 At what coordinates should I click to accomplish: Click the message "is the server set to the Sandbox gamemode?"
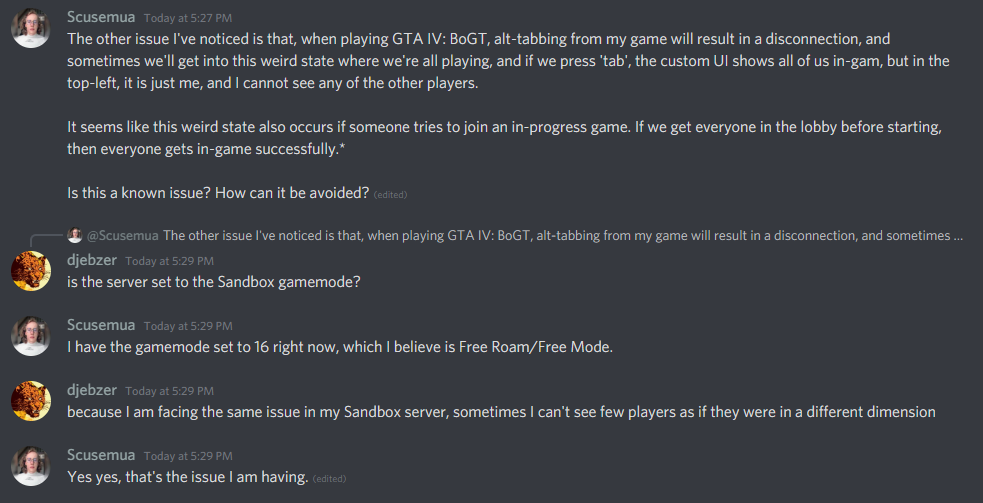click(x=214, y=282)
